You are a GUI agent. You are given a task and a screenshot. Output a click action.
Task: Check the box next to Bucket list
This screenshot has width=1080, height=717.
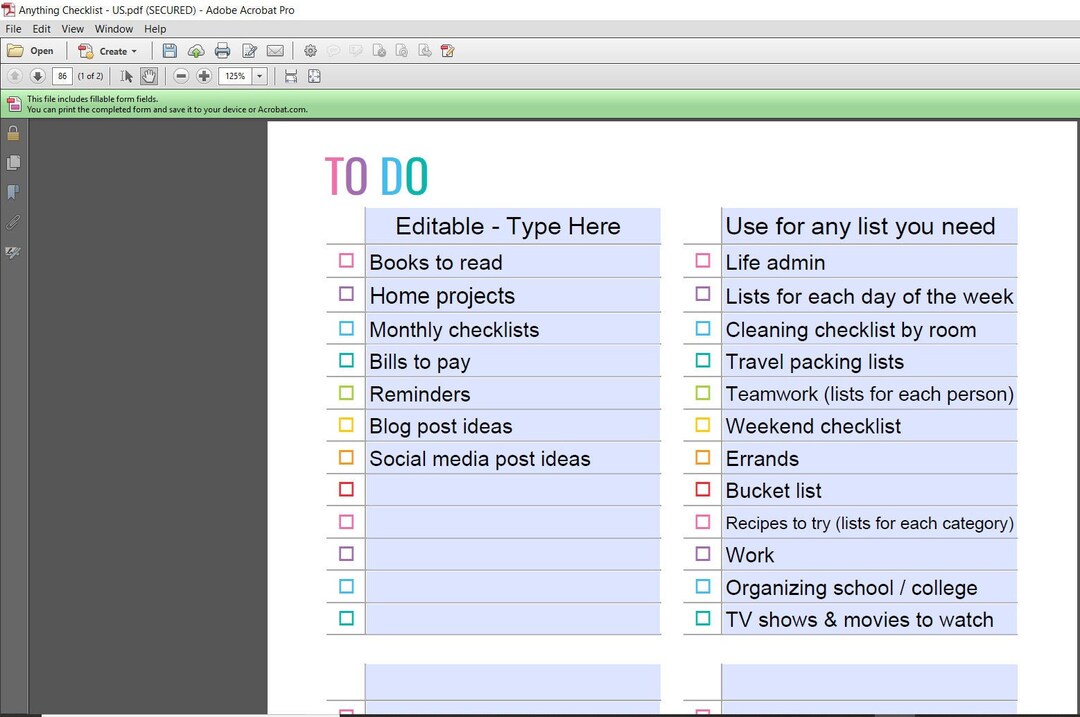(x=701, y=489)
